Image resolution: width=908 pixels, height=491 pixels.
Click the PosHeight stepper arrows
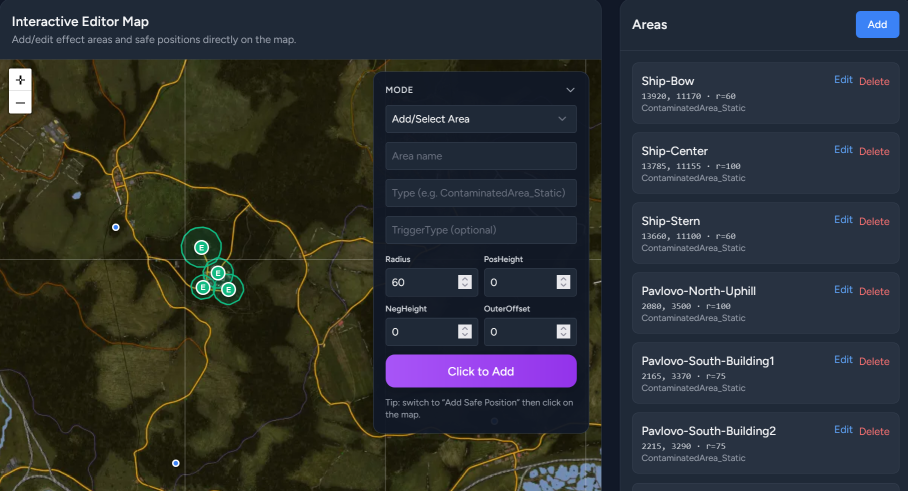pyautogui.click(x=564, y=282)
